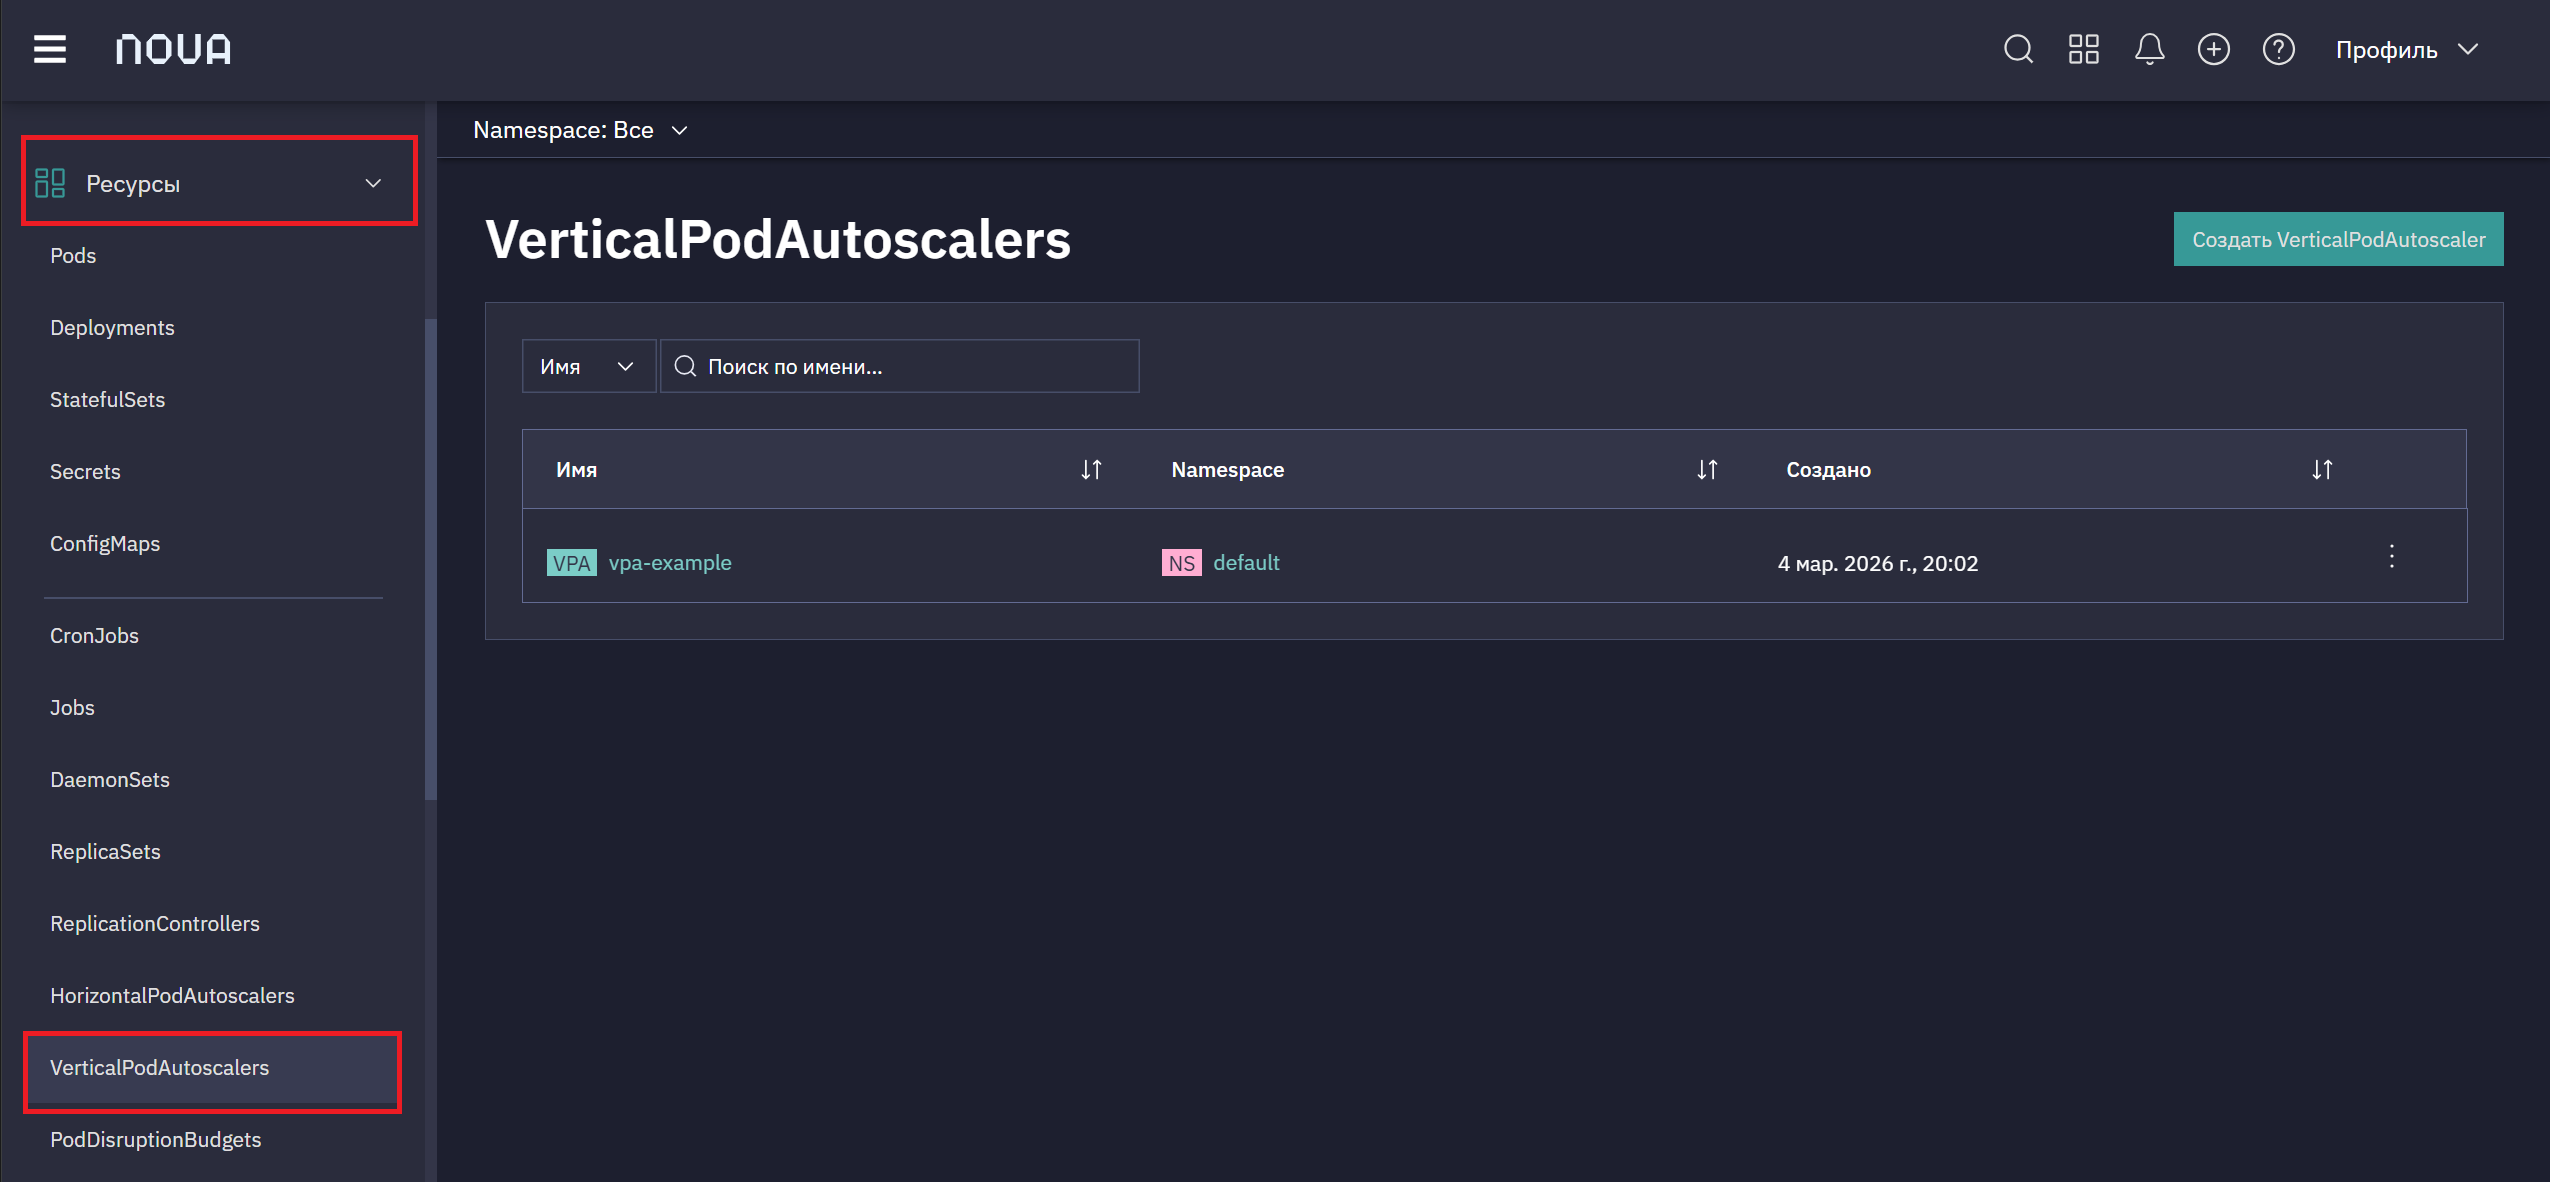Select VerticalPodAutoscalers in sidebar
The height and width of the screenshot is (1182, 2550).
tap(212, 1068)
